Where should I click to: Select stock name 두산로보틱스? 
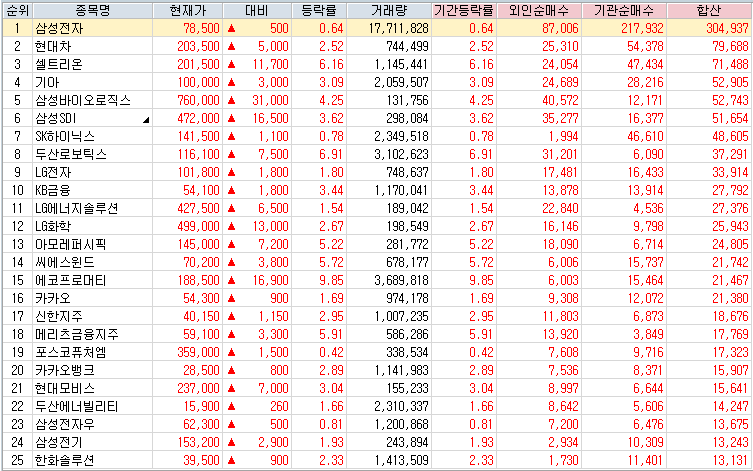point(71,155)
